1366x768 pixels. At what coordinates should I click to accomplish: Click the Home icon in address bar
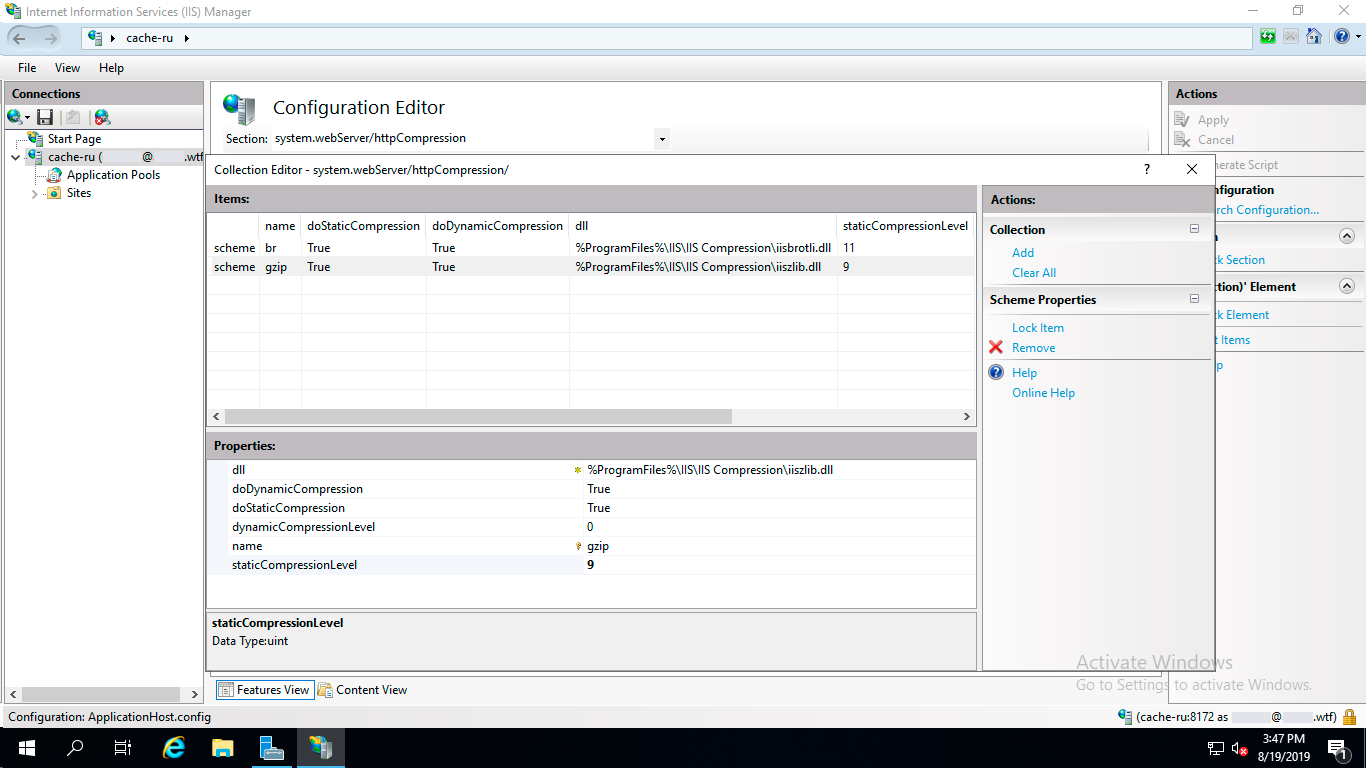tap(1314, 38)
